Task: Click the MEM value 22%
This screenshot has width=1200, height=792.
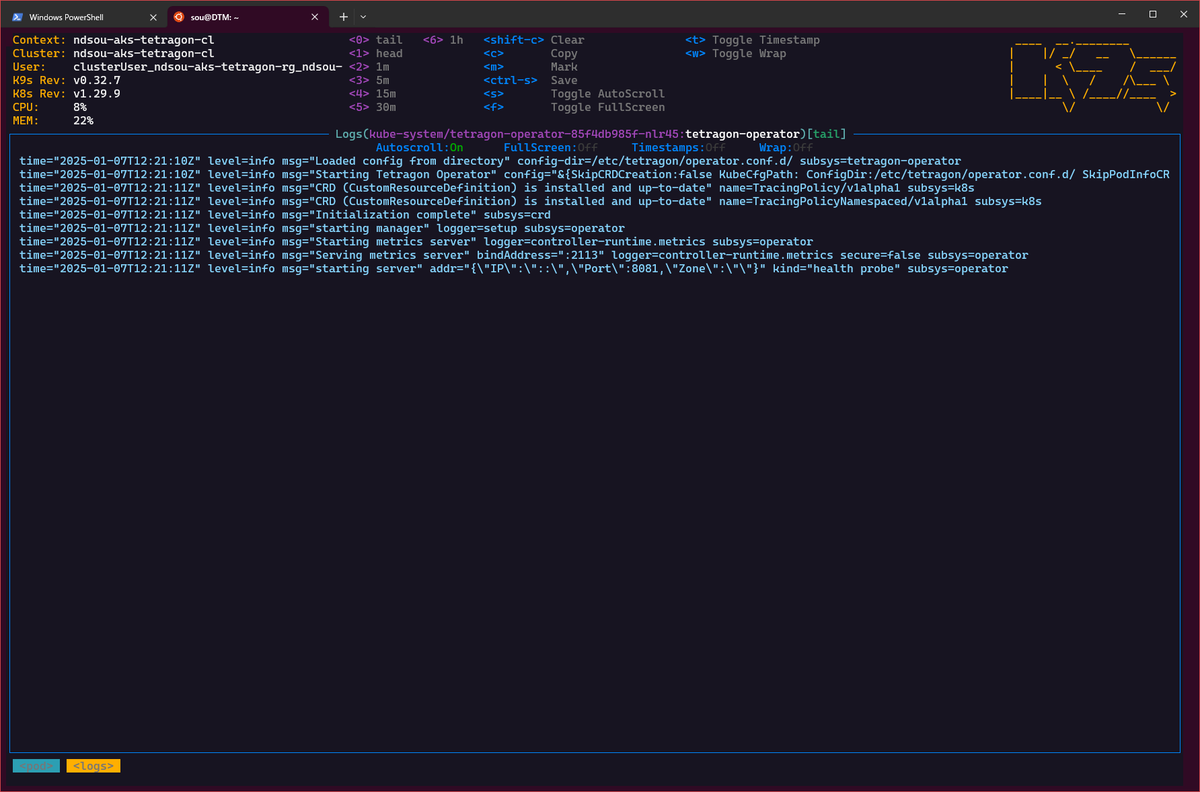Action: point(83,120)
